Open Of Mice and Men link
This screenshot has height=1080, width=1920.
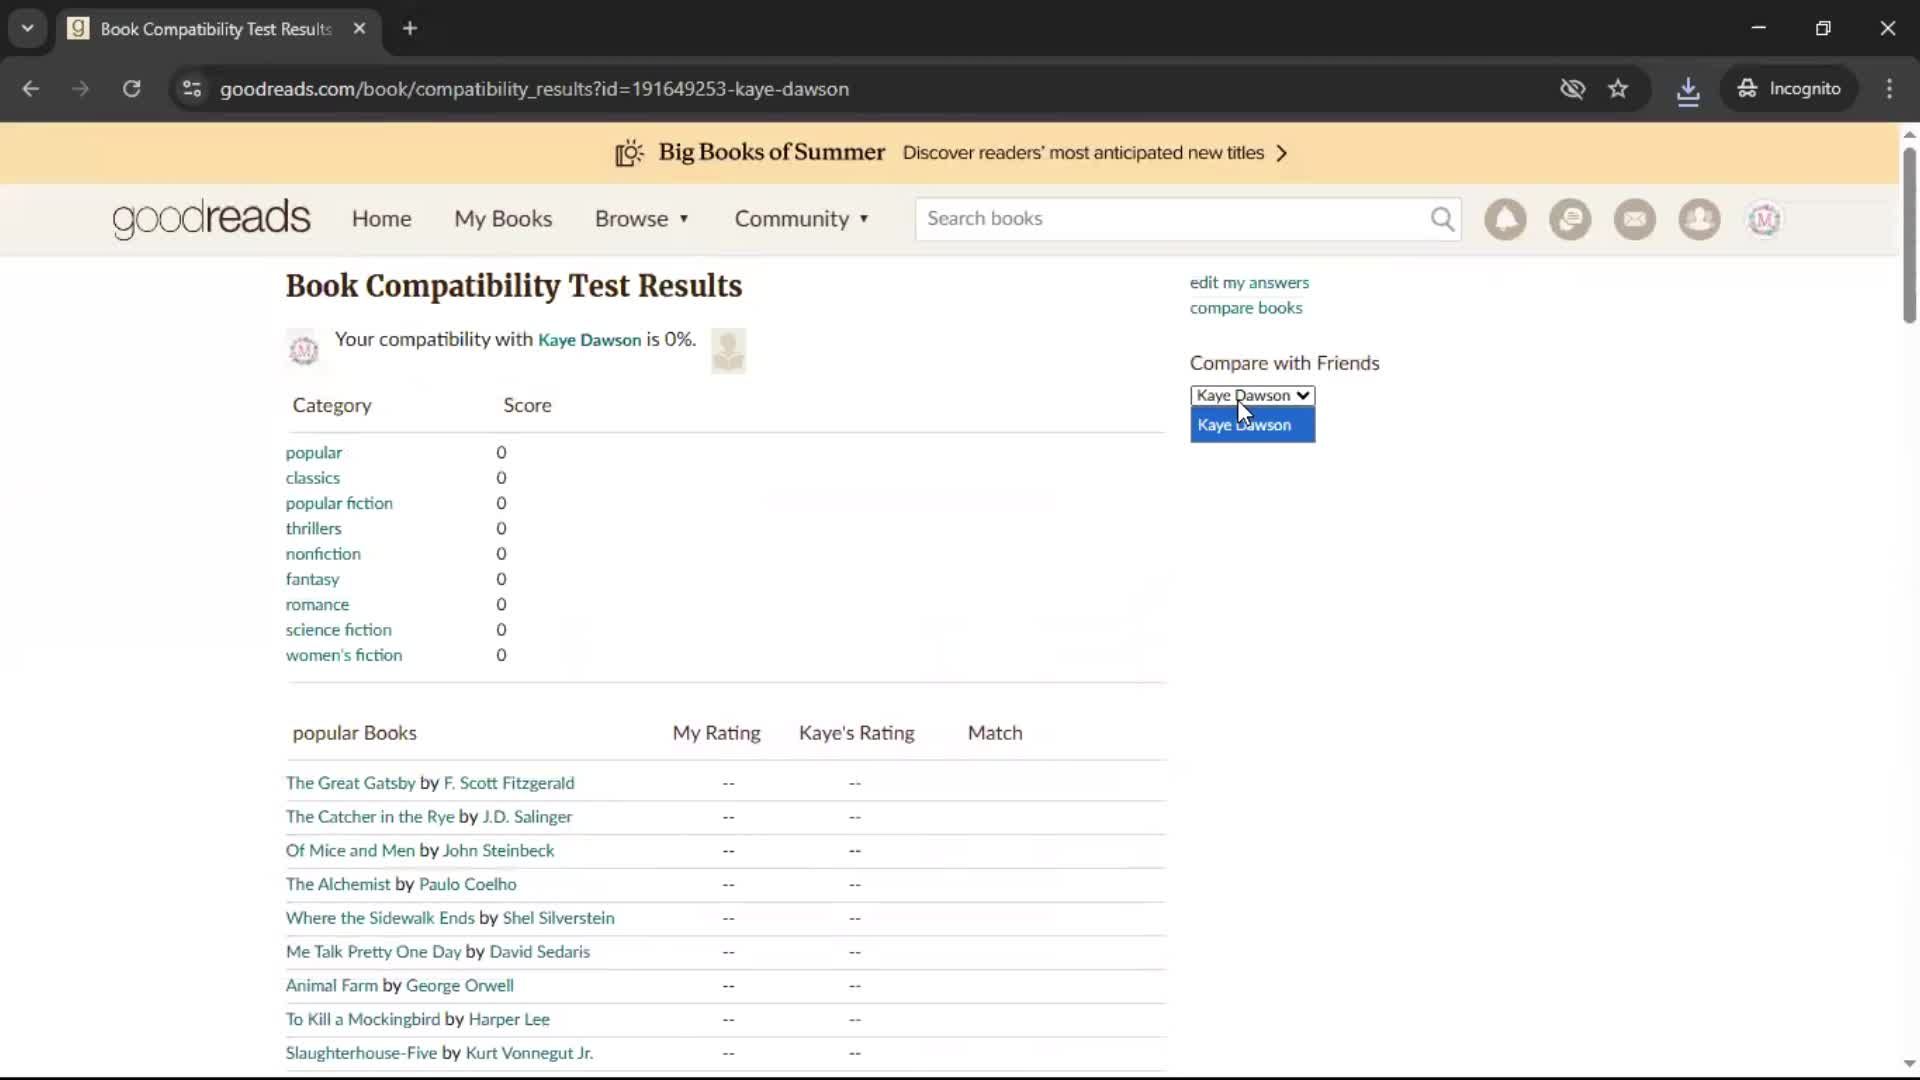350,851
